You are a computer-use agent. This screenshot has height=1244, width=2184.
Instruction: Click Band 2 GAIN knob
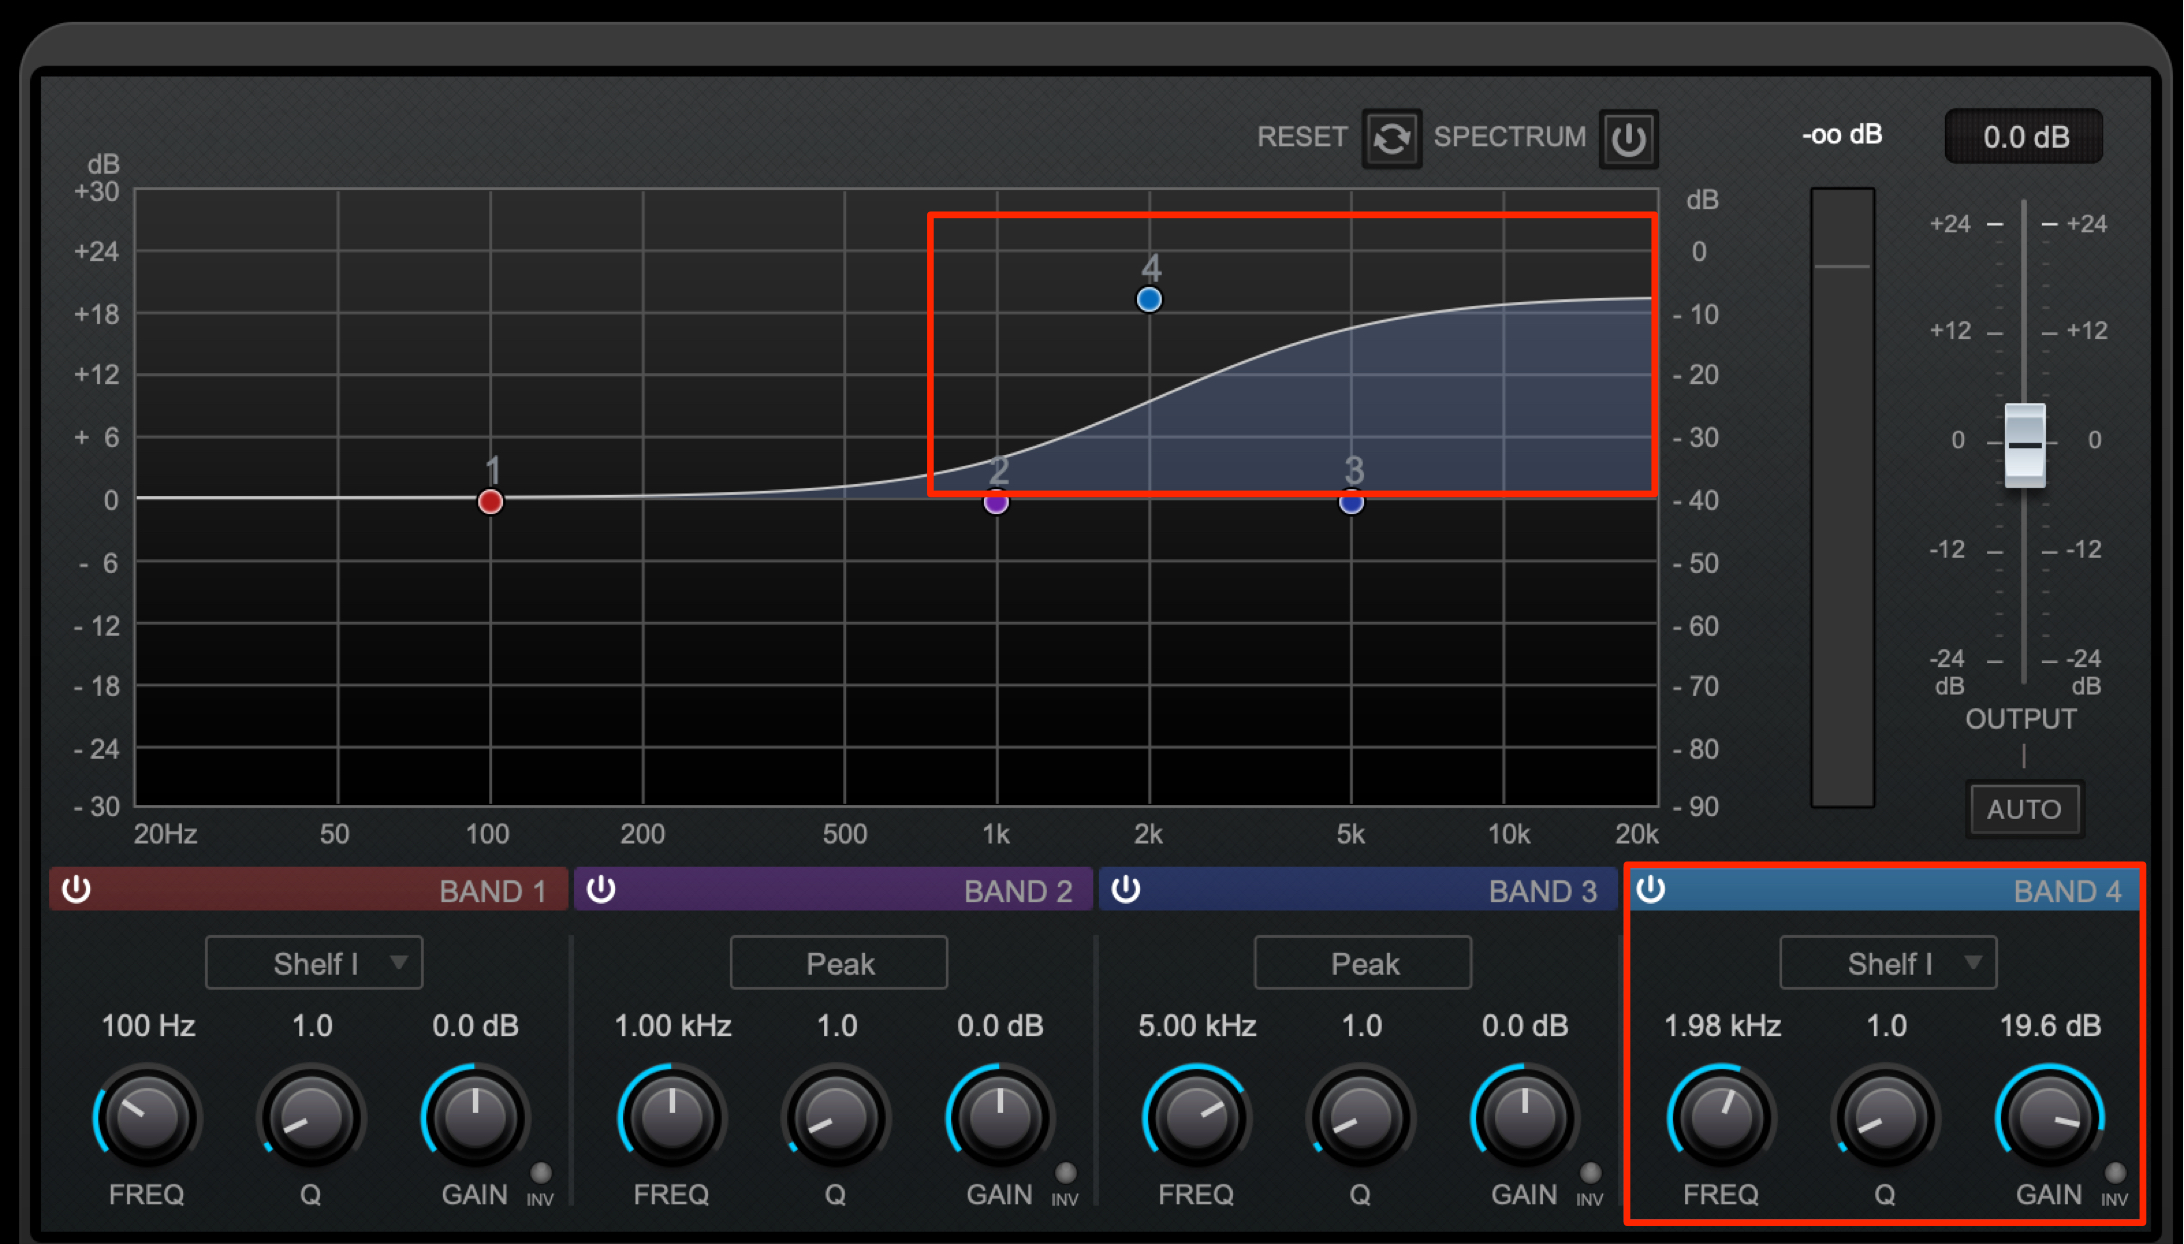1000,1118
